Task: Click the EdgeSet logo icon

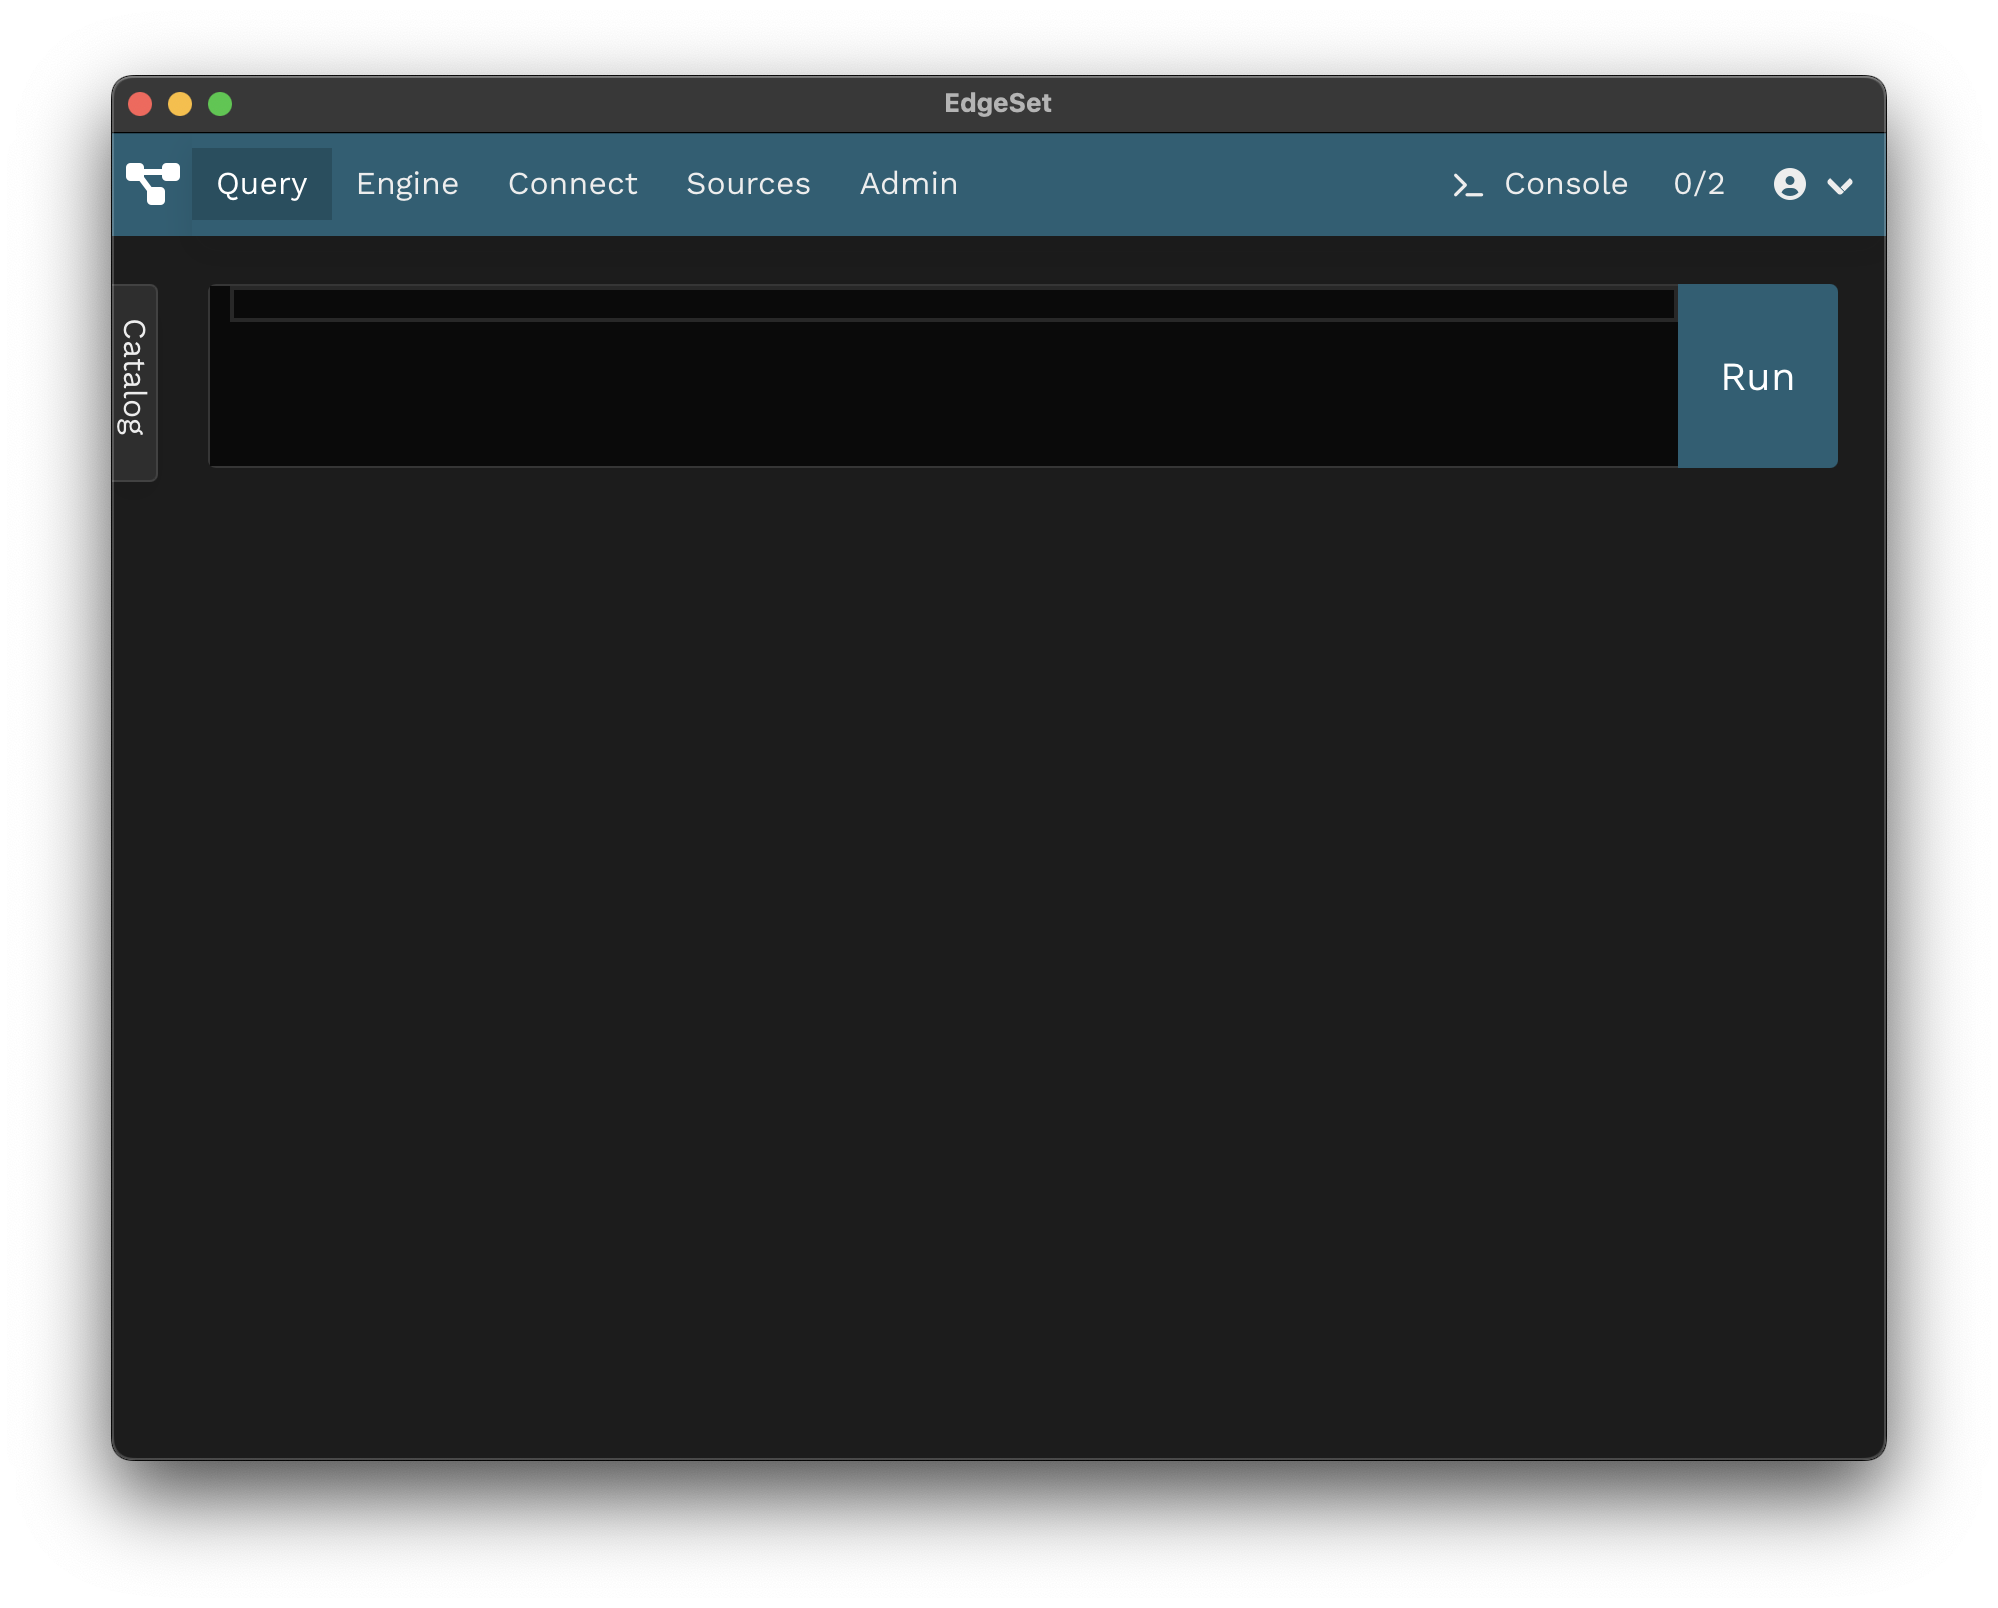Action: (153, 184)
